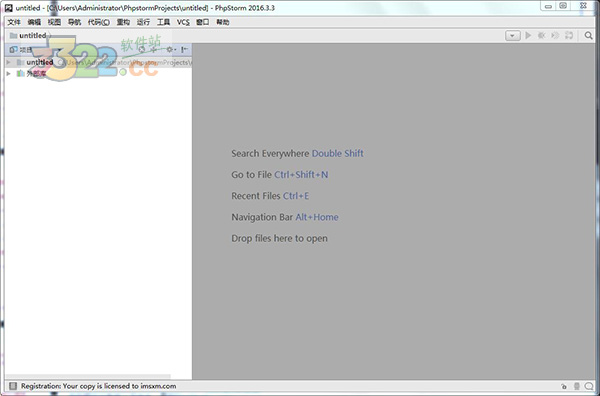Image resolution: width=600 pixels, height=396 pixels.
Task: Open the 代码(C) menu
Action: coord(99,22)
